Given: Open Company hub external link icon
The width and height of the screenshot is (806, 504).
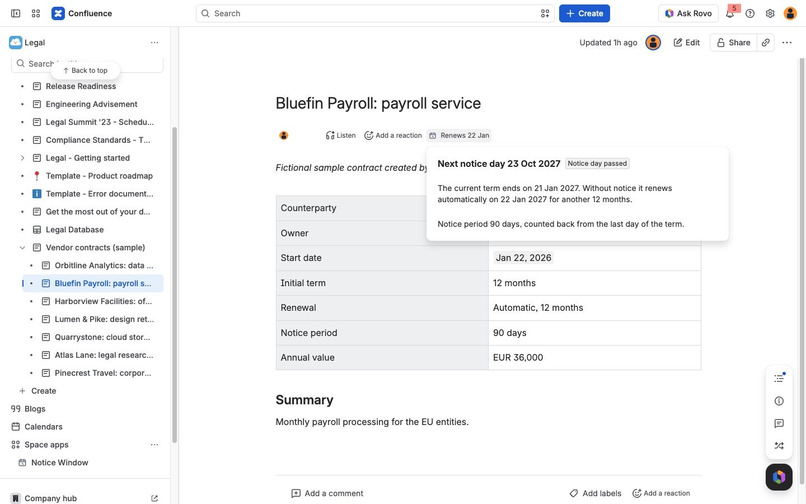Looking at the screenshot, I should click(x=154, y=498).
